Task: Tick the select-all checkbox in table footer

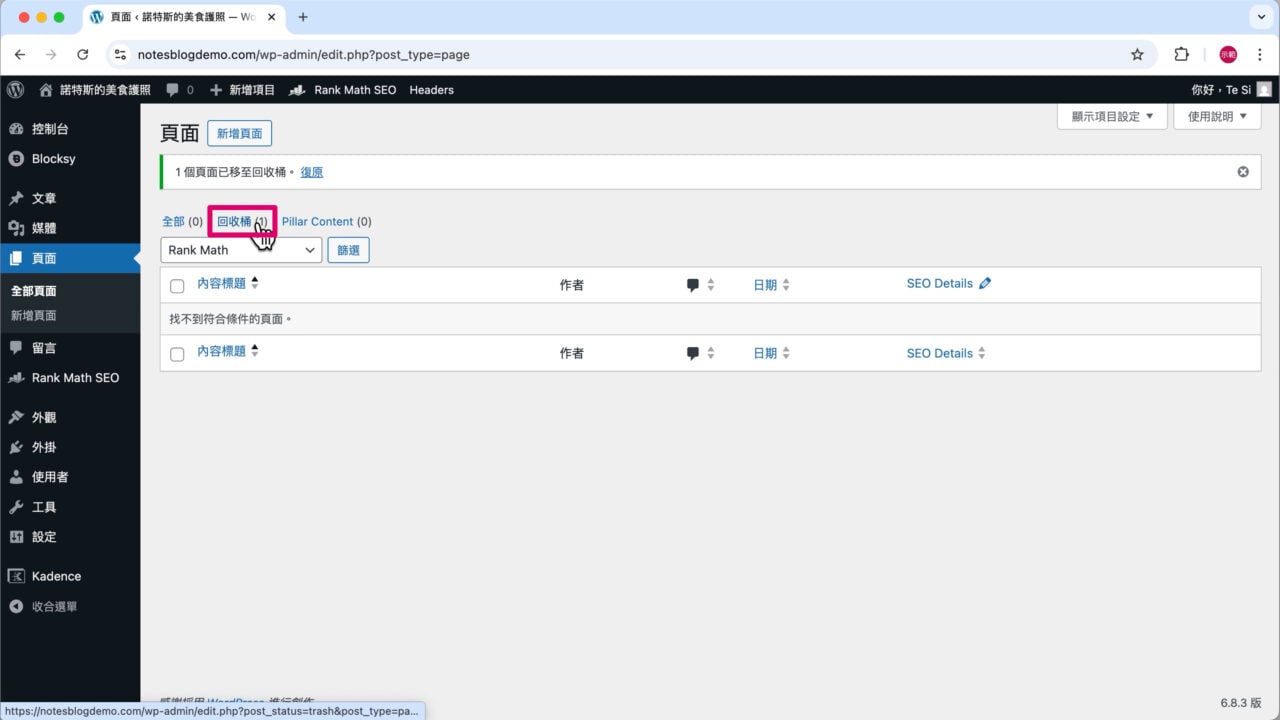Action: [177, 354]
